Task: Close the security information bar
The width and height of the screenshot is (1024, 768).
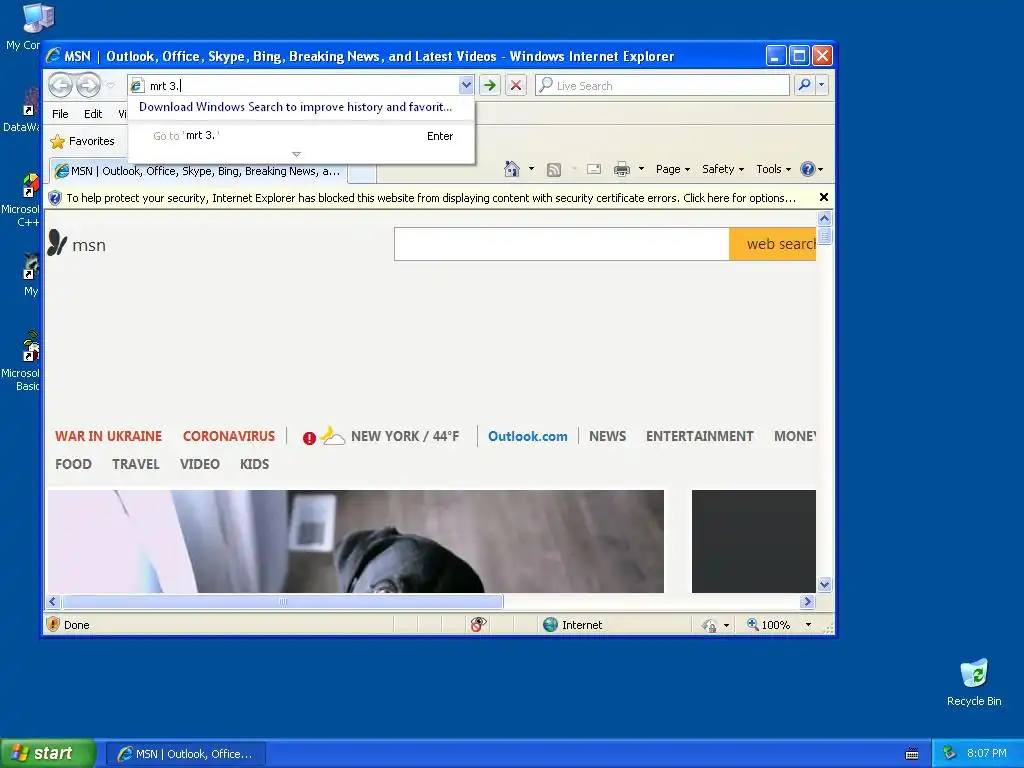Action: 824,197
